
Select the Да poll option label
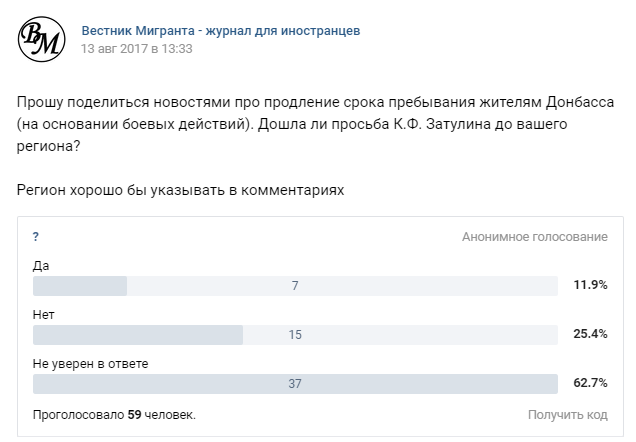[x=41, y=266]
